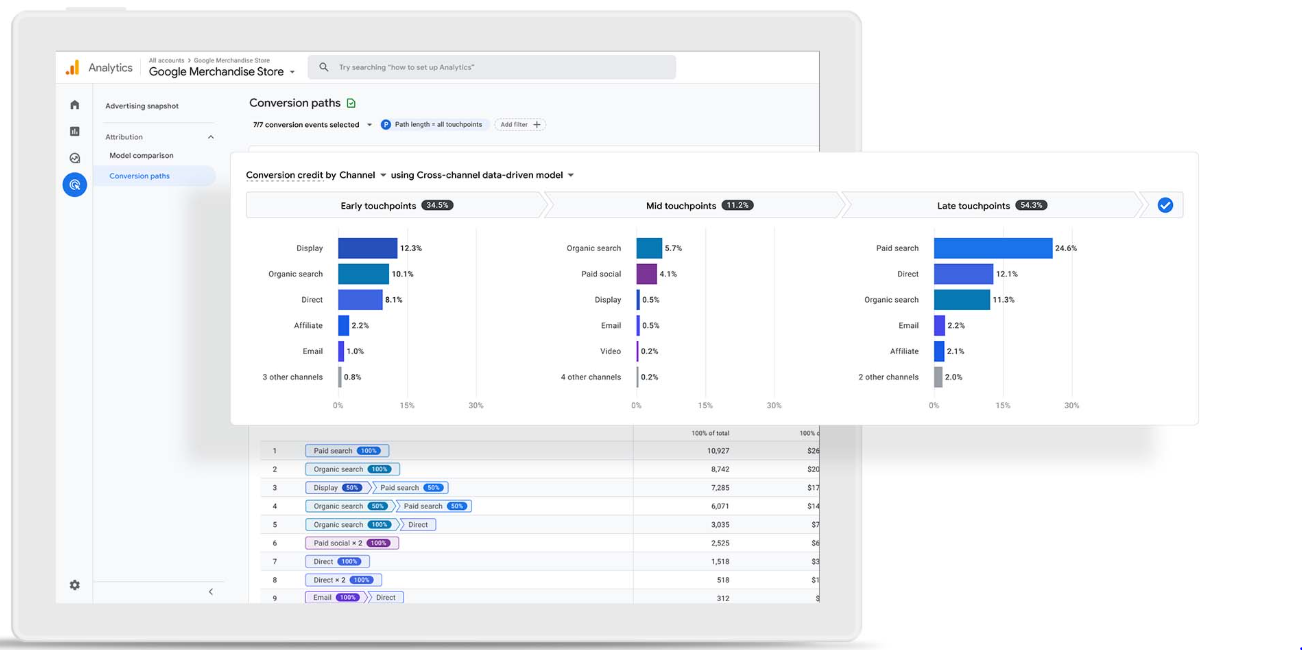Click the Direct × 2 path chip
Screen dimensions: 1302x650
pos(343,580)
